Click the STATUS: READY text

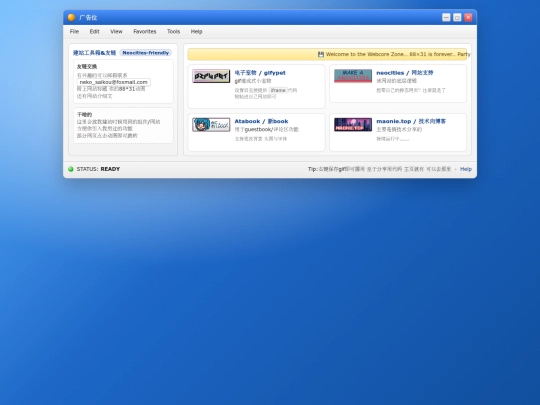click(x=98, y=169)
